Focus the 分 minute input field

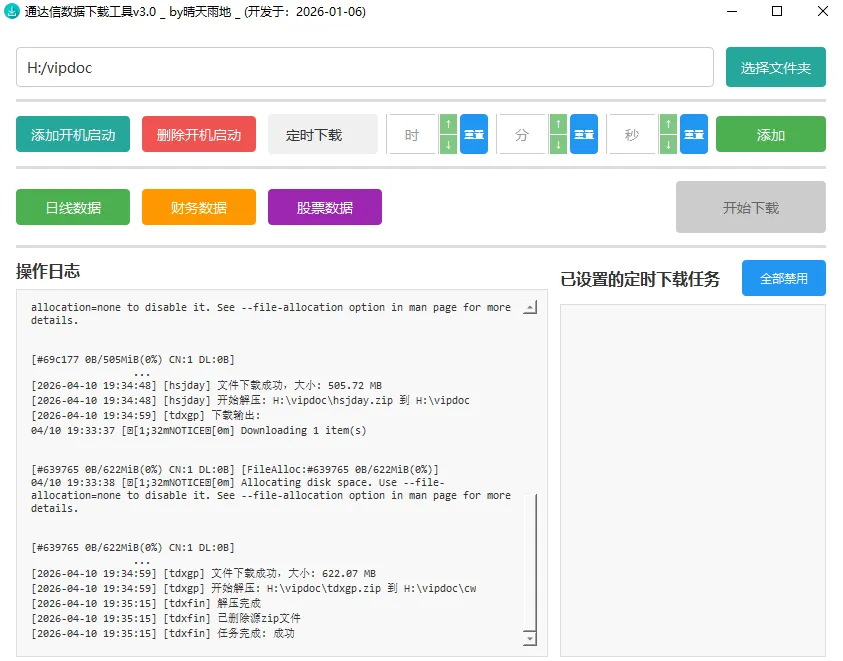click(x=521, y=134)
